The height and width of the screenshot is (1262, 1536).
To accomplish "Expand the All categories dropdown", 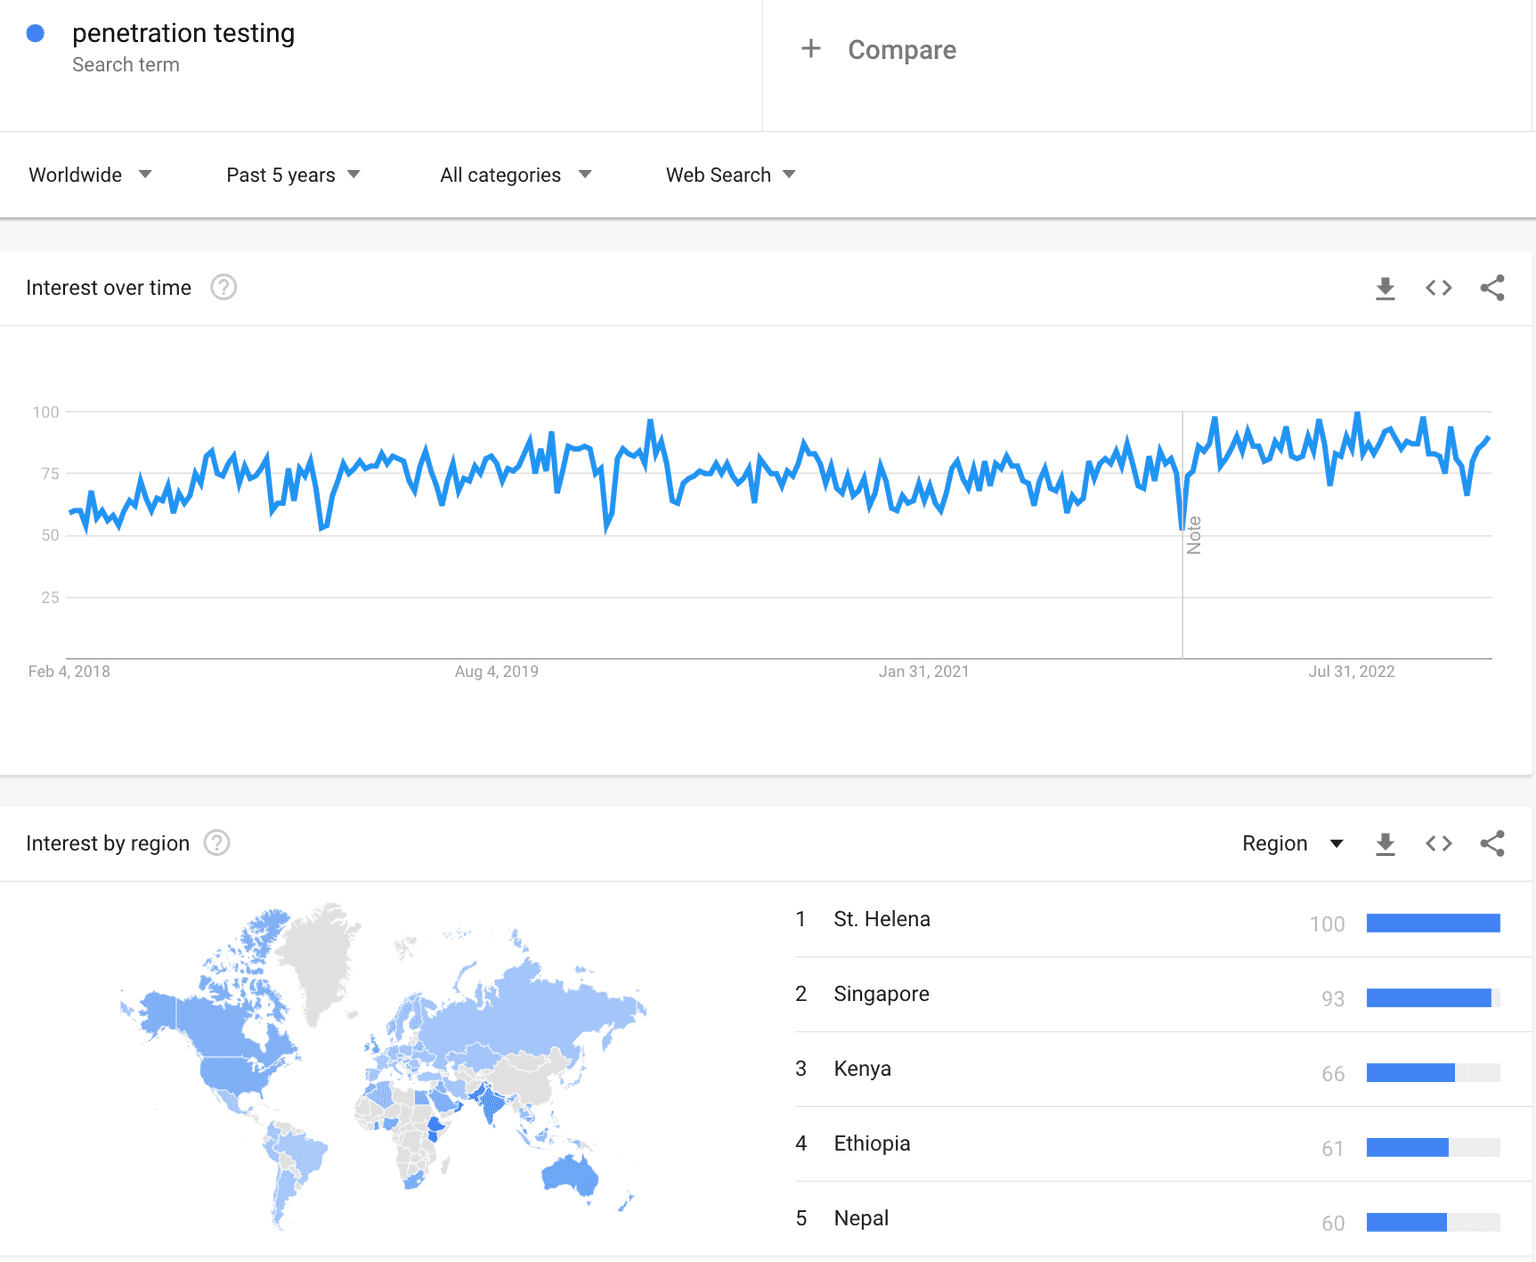I will (514, 175).
